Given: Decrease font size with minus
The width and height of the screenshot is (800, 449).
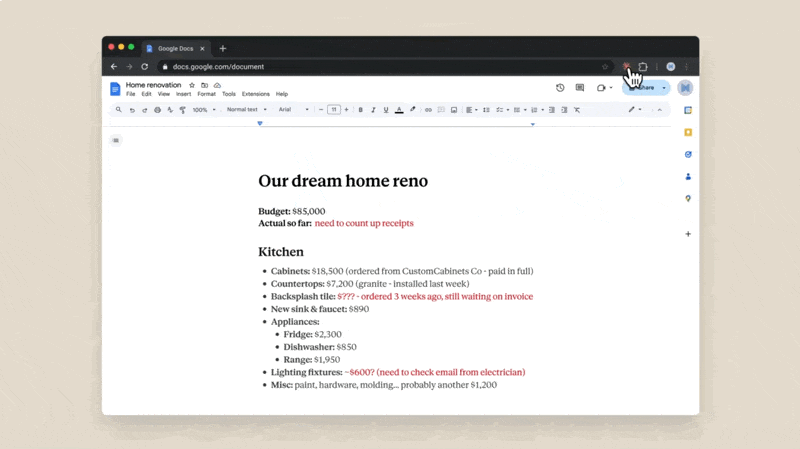Looking at the screenshot, I should tap(321, 110).
